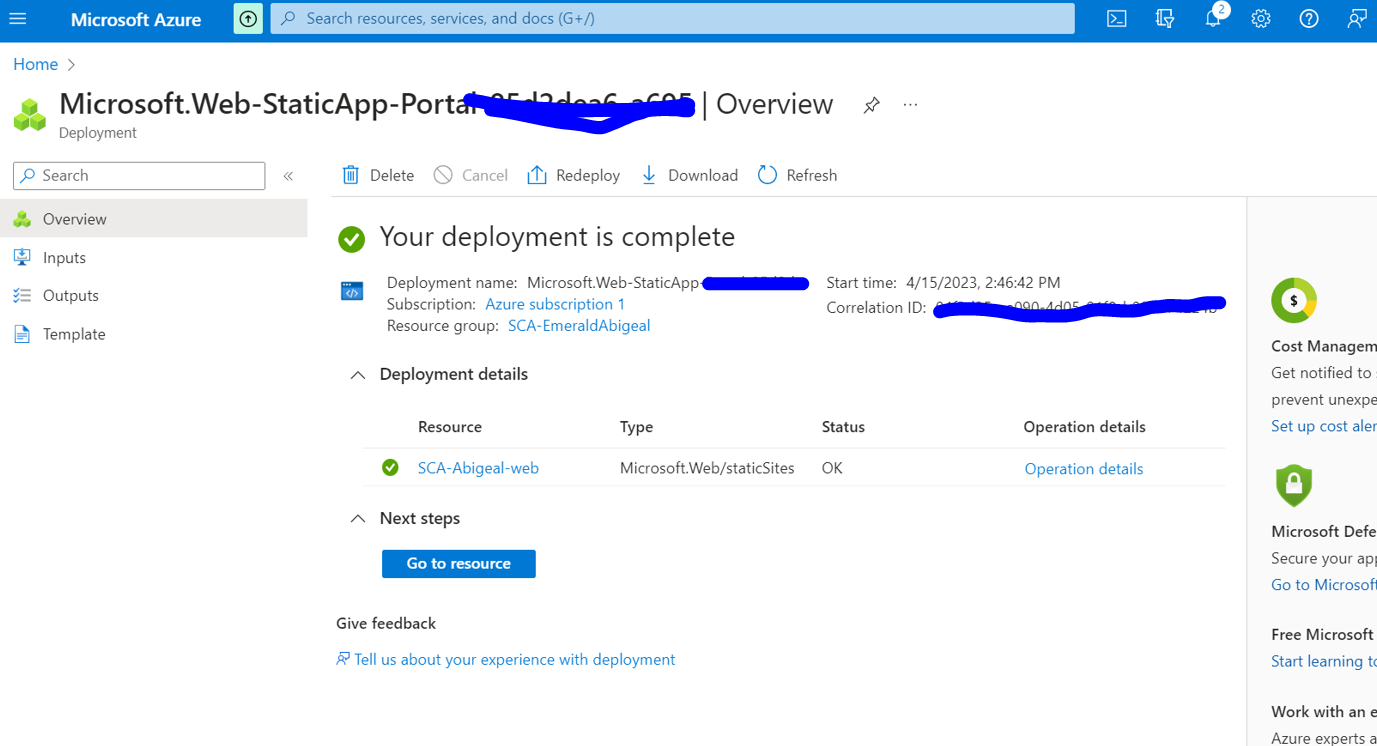Screen dimensions: 1377x746
Task: Select the Template menu item
Action: (74, 334)
